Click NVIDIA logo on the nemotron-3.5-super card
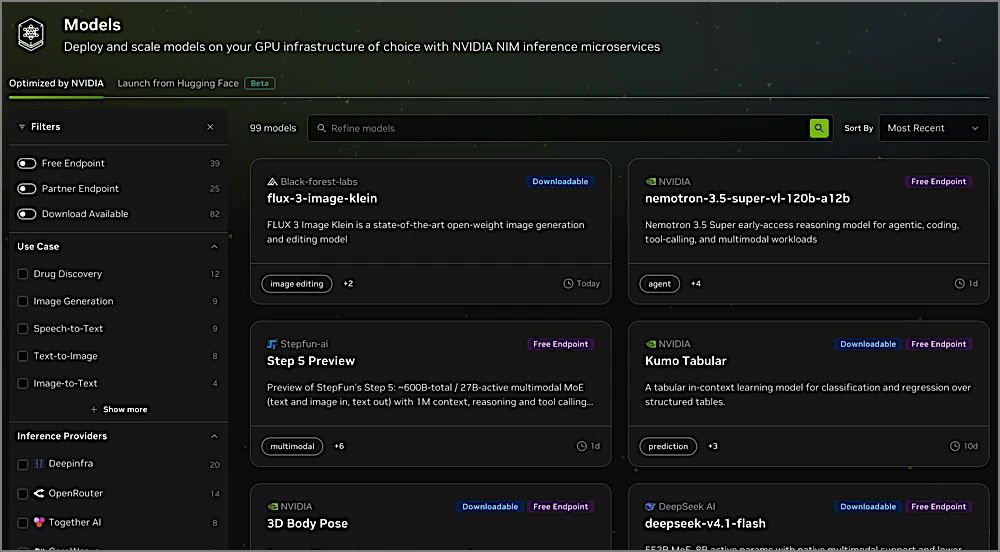This screenshot has height=552, width=1000. click(x=651, y=182)
